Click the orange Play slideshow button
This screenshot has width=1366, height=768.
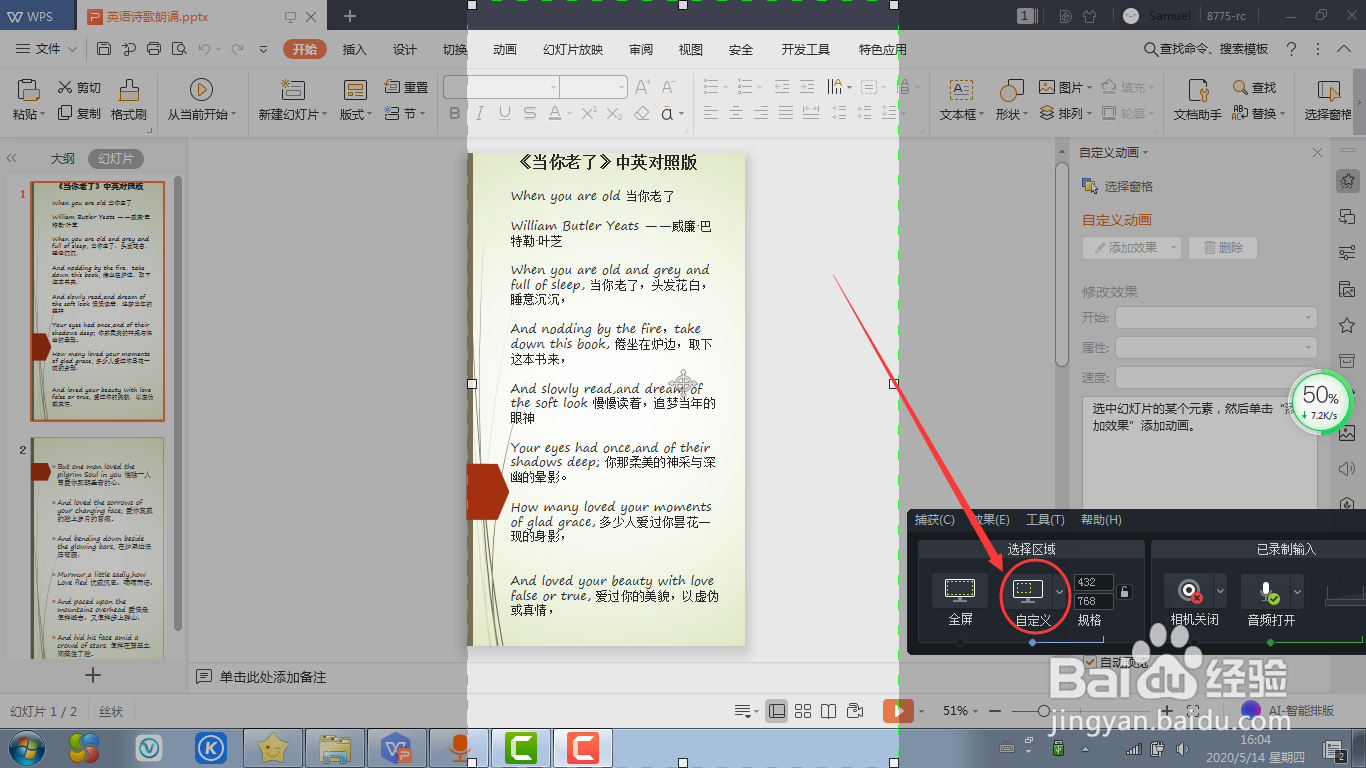(x=898, y=711)
